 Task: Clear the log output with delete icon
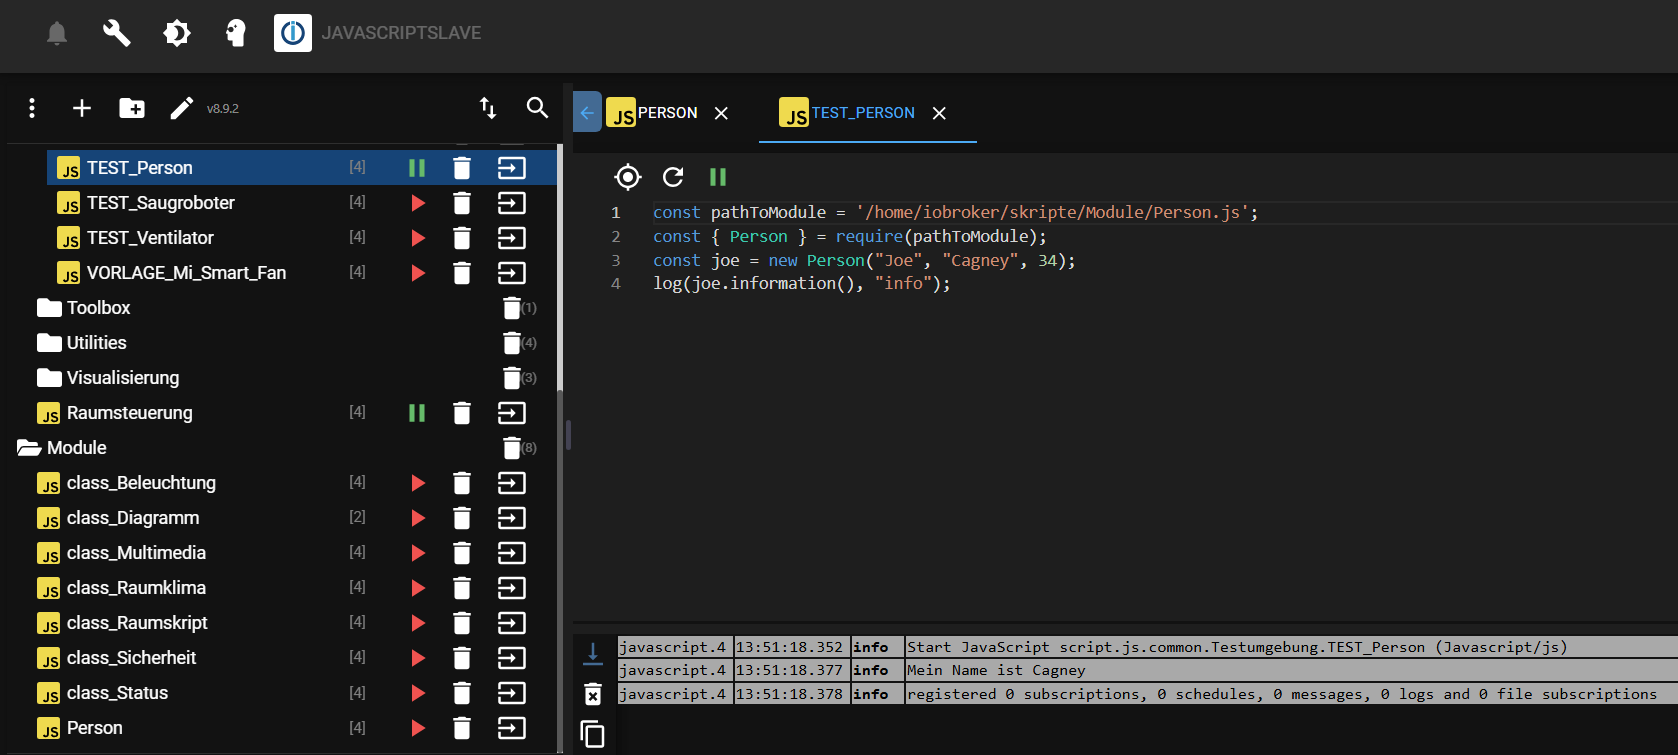pyautogui.click(x=593, y=695)
